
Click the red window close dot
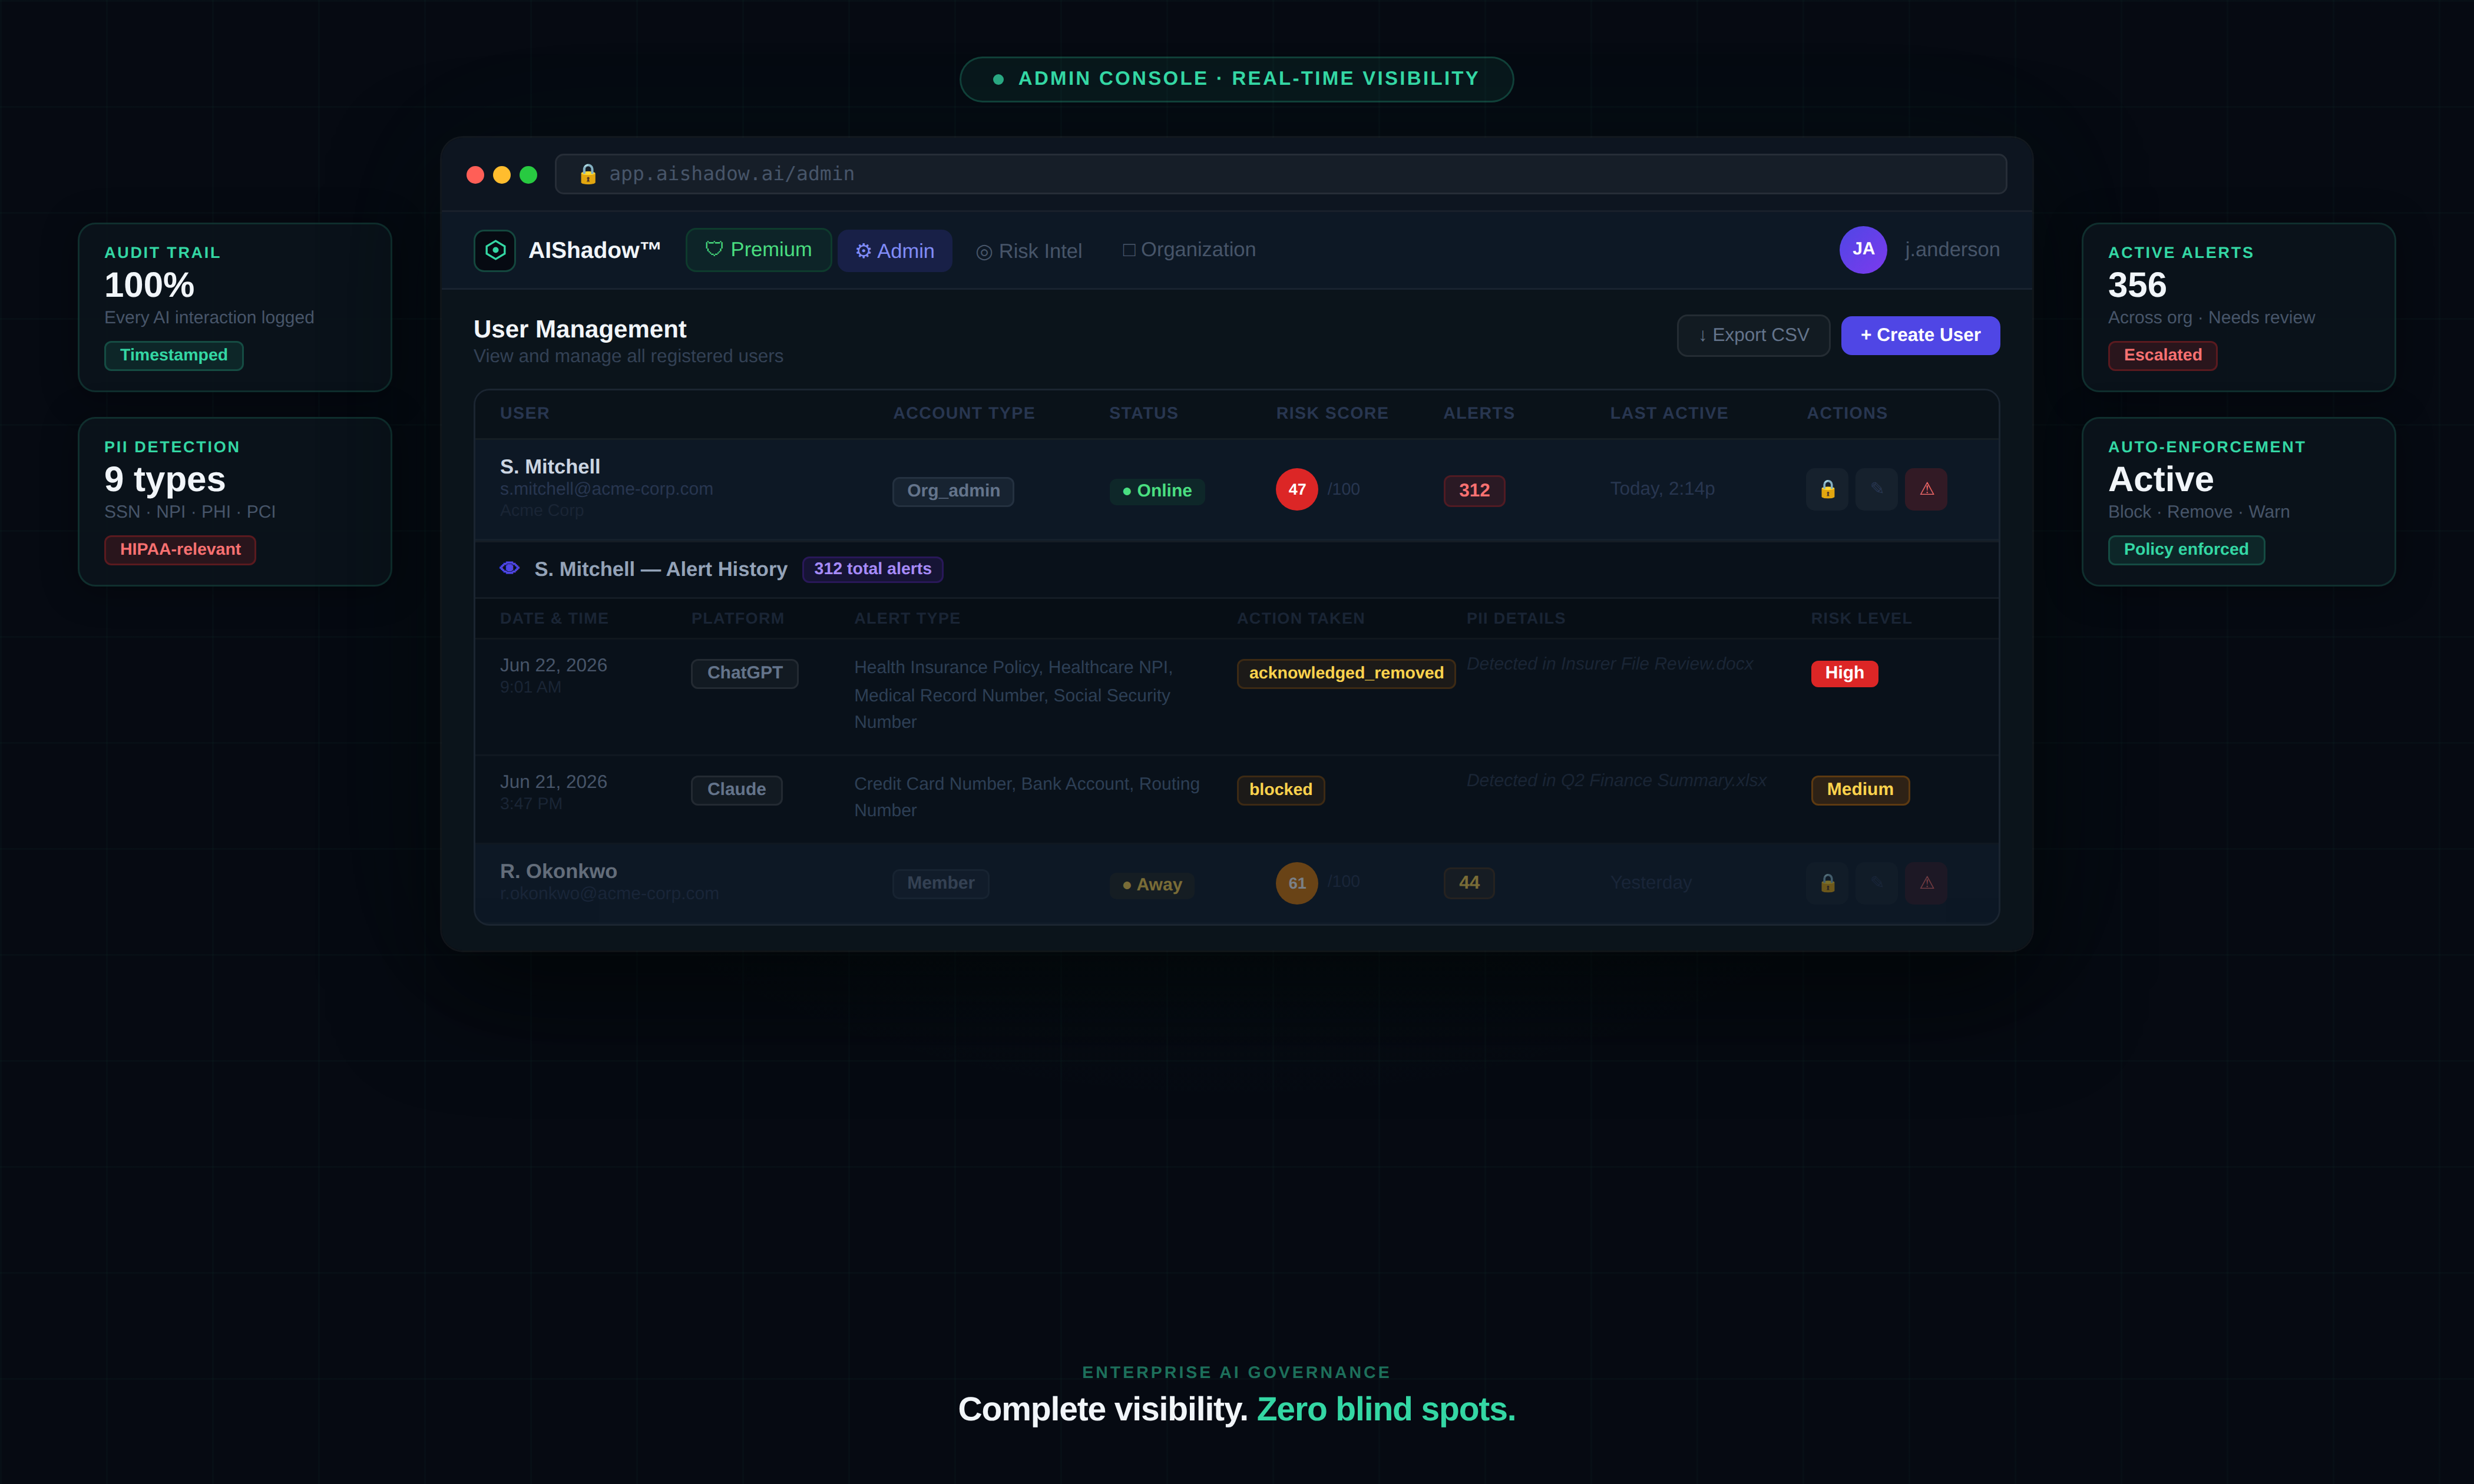point(475,175)
